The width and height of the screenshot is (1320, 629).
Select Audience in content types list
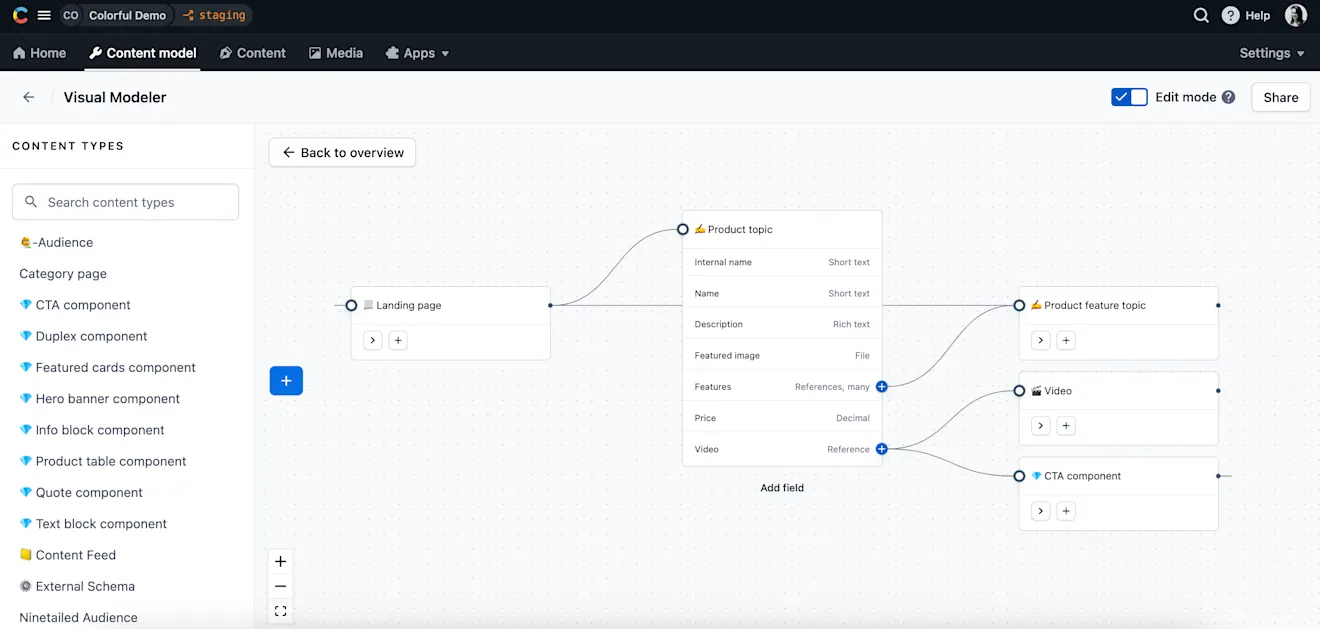point(56,242)
